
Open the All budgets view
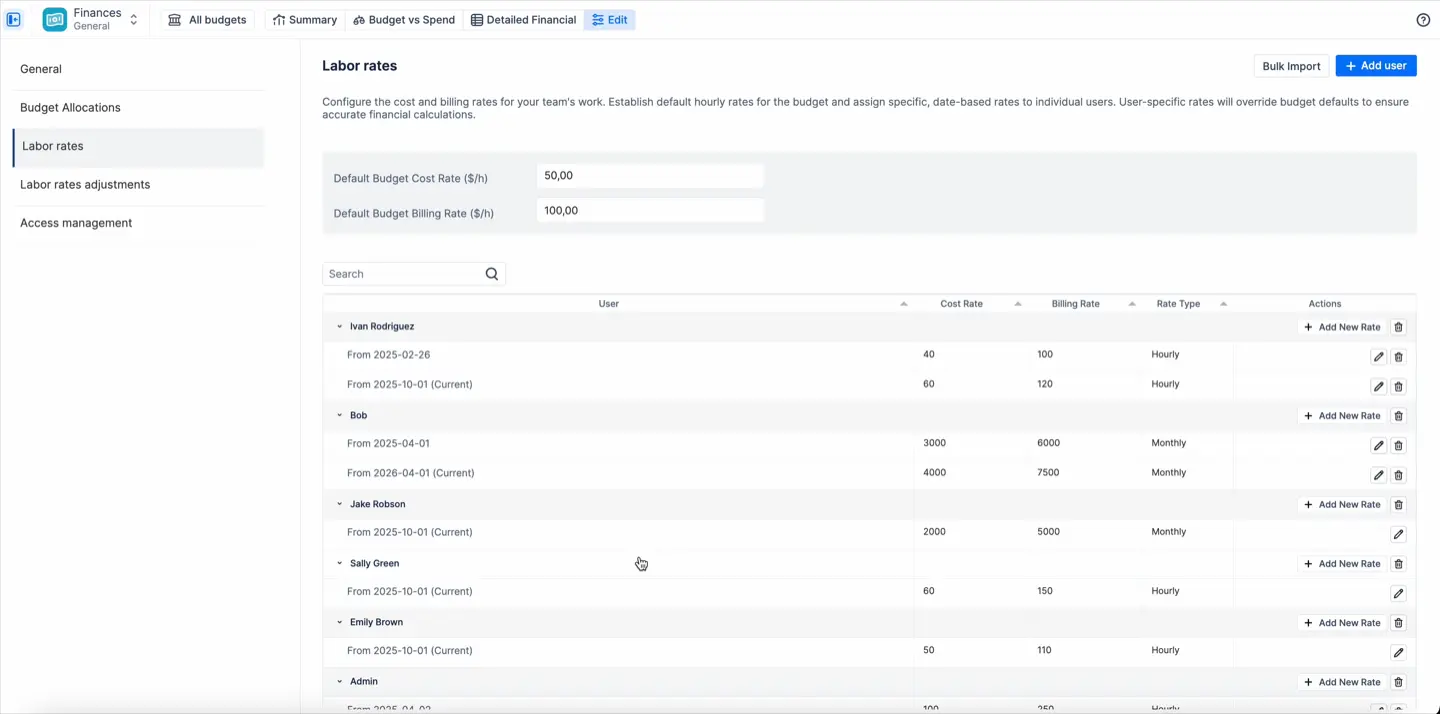point(207,20)
